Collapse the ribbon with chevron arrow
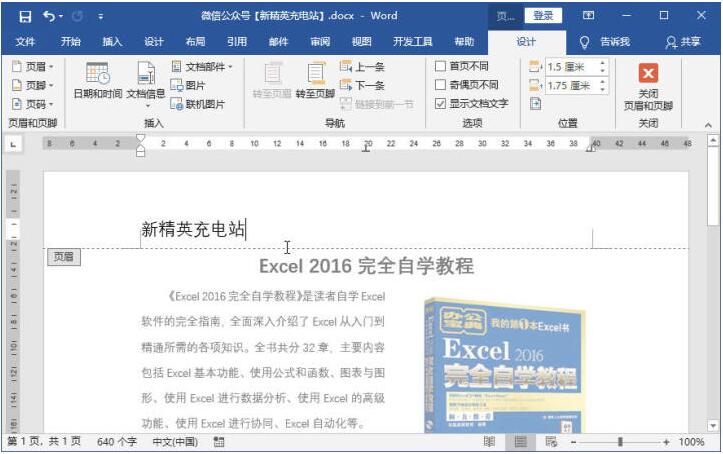 [x=708, y=124]
